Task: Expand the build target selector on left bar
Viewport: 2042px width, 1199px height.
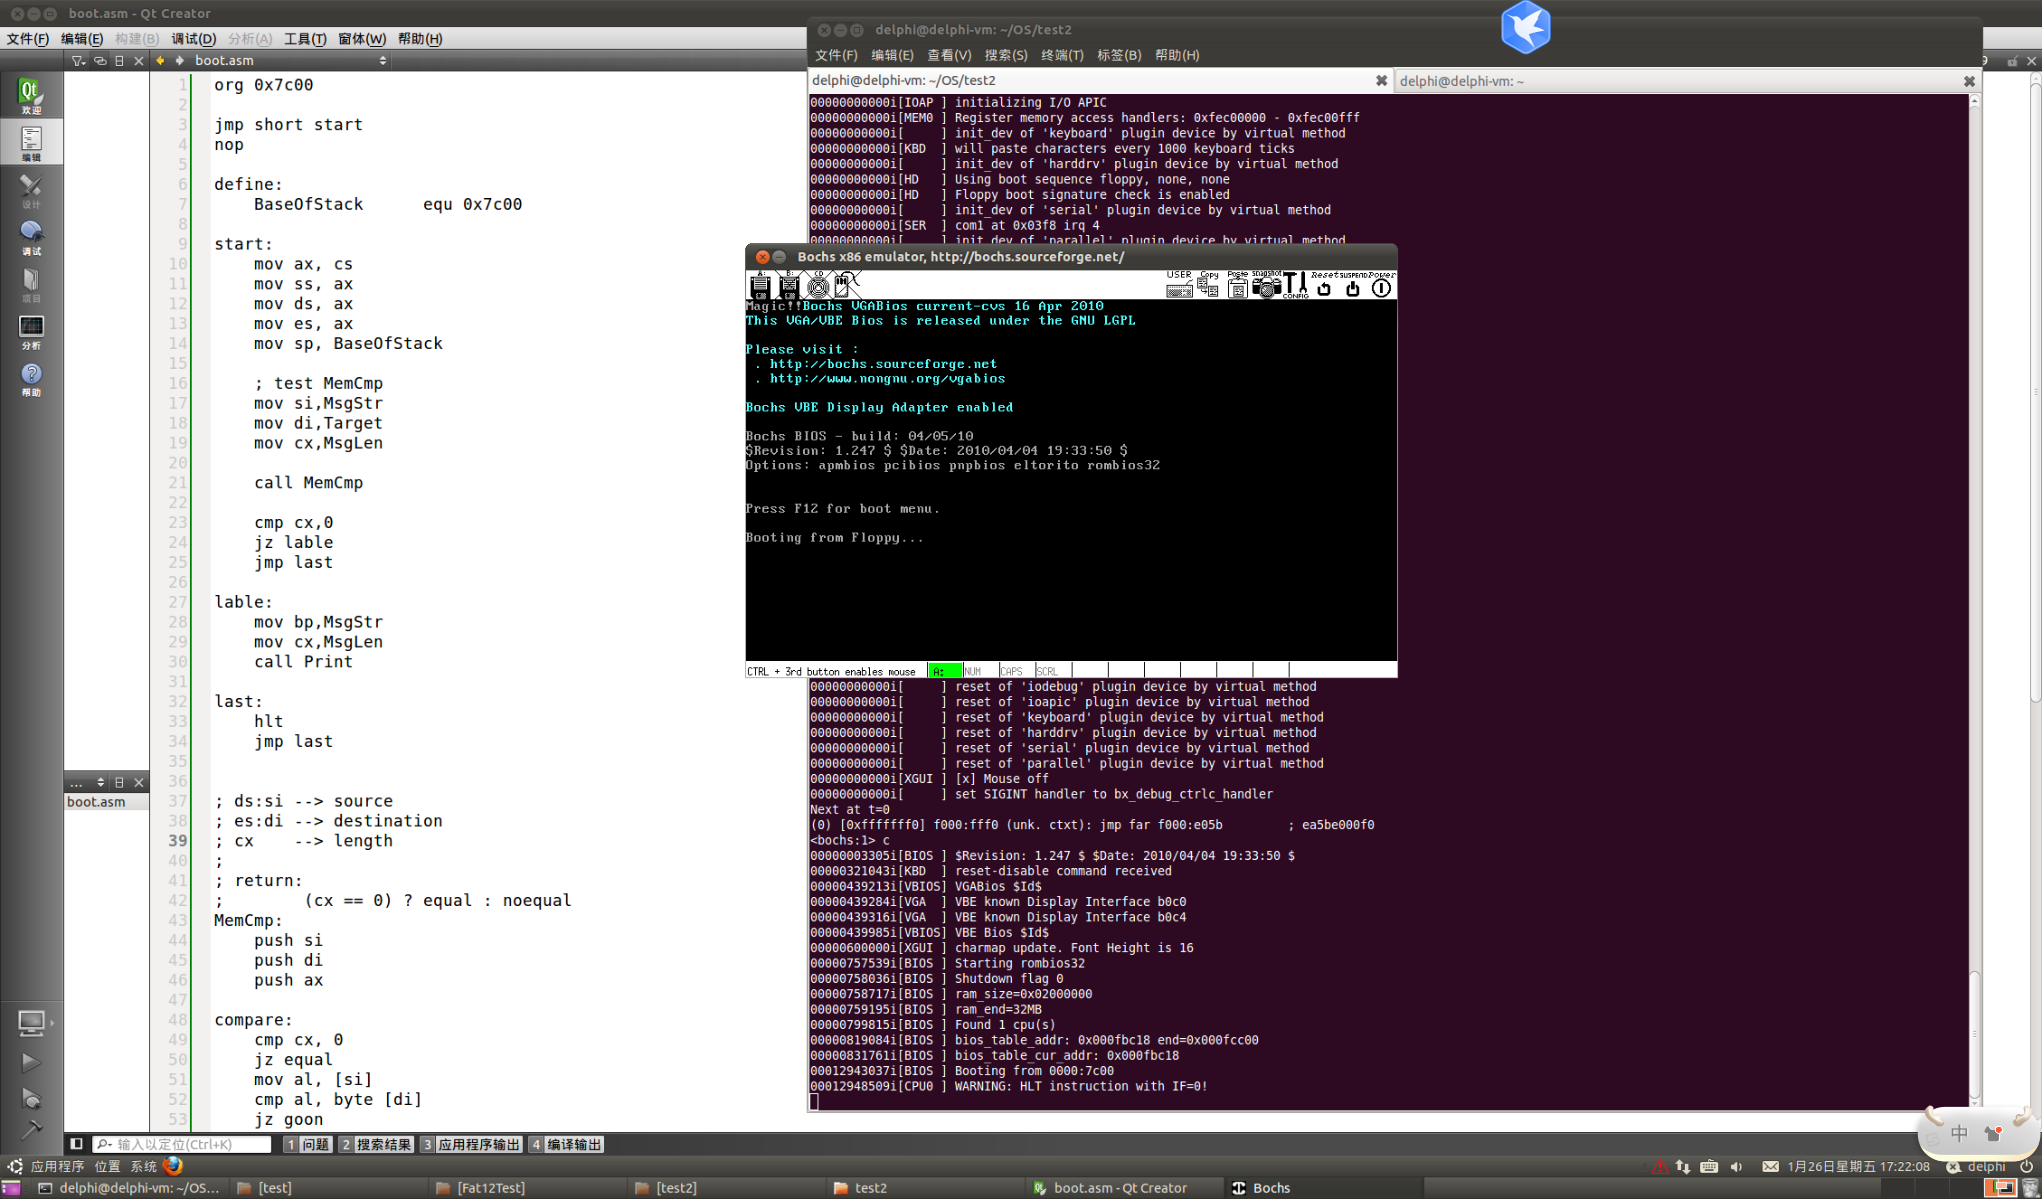Action: tap(32, 1022)
